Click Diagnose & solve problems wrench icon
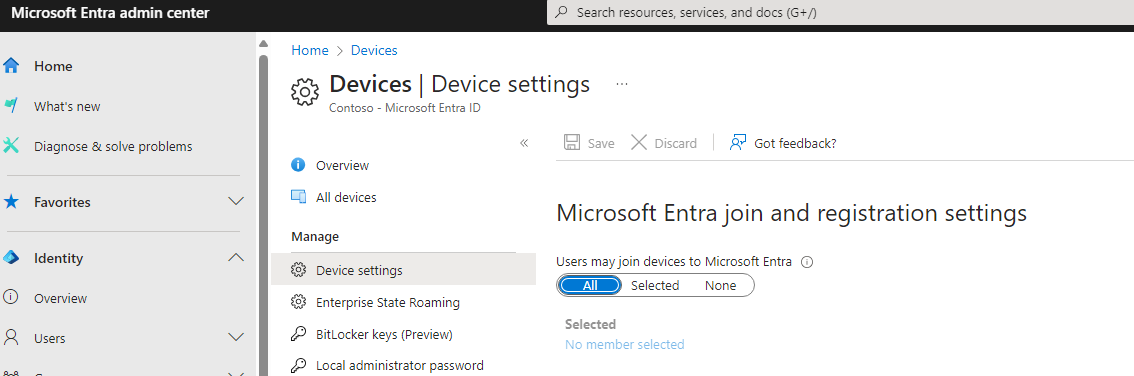The width and height of the screenshot is (1134, 376). 11,146
